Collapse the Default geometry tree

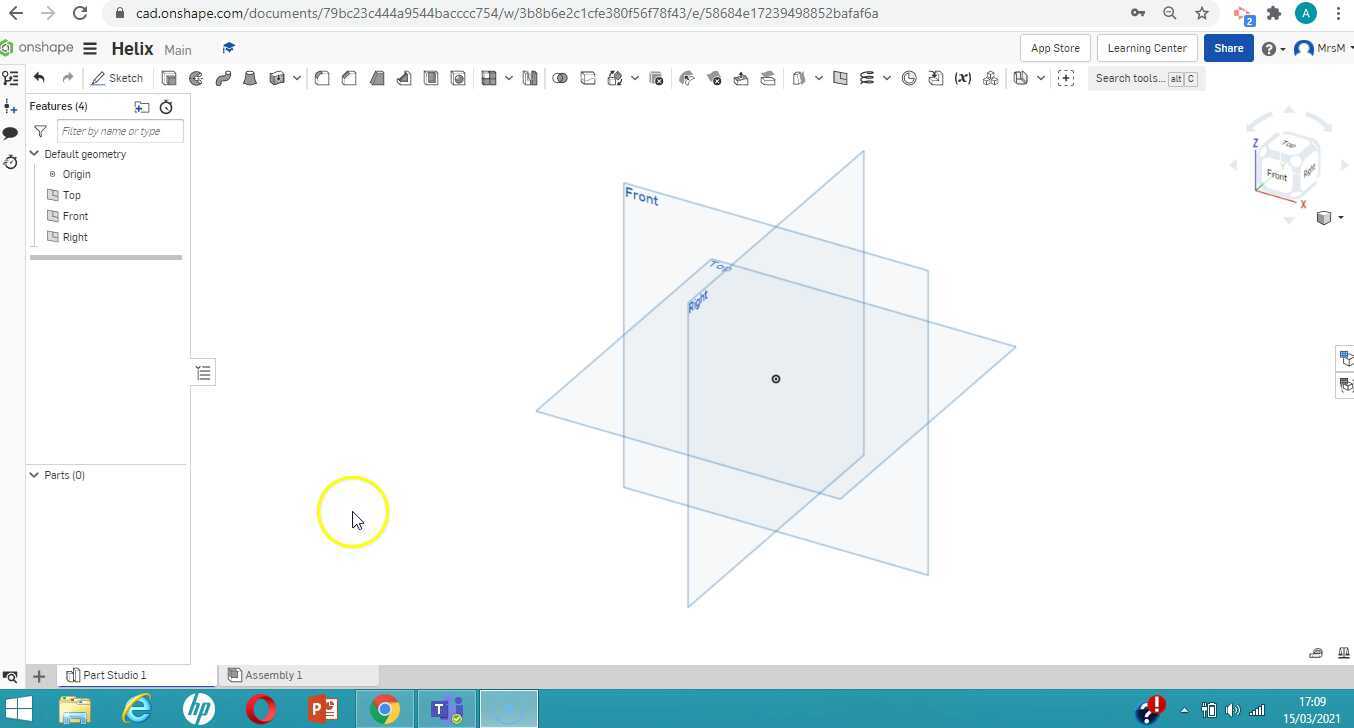point(34,154)
